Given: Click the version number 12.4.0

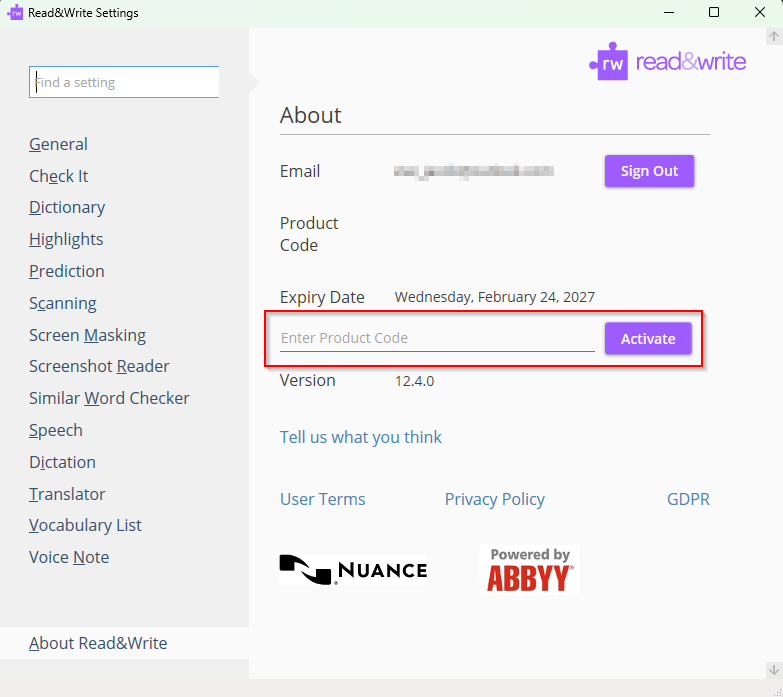Looking at the screenshot, I should click(414, 381).
